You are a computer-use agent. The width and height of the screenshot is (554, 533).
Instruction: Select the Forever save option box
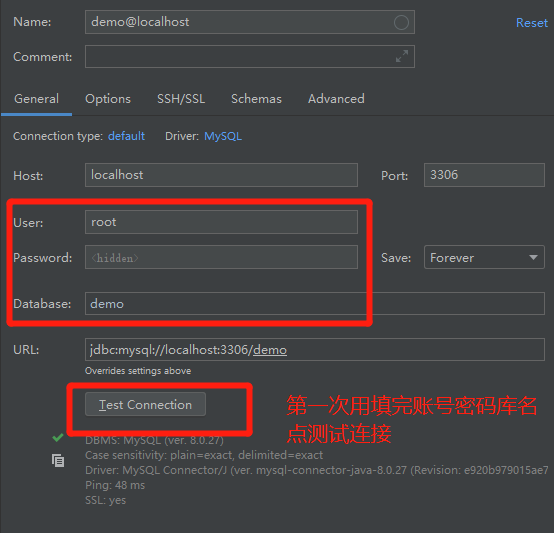tap(484, 257)
